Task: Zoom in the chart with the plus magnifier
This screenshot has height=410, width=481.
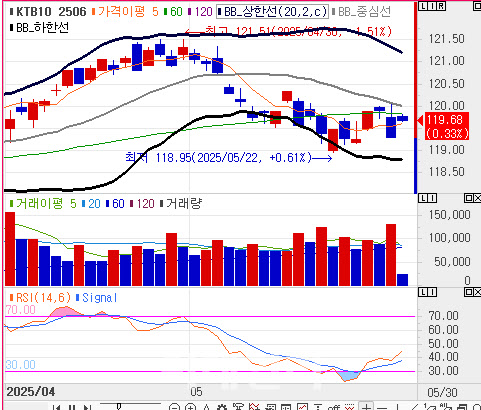Action: pos(190,407)
